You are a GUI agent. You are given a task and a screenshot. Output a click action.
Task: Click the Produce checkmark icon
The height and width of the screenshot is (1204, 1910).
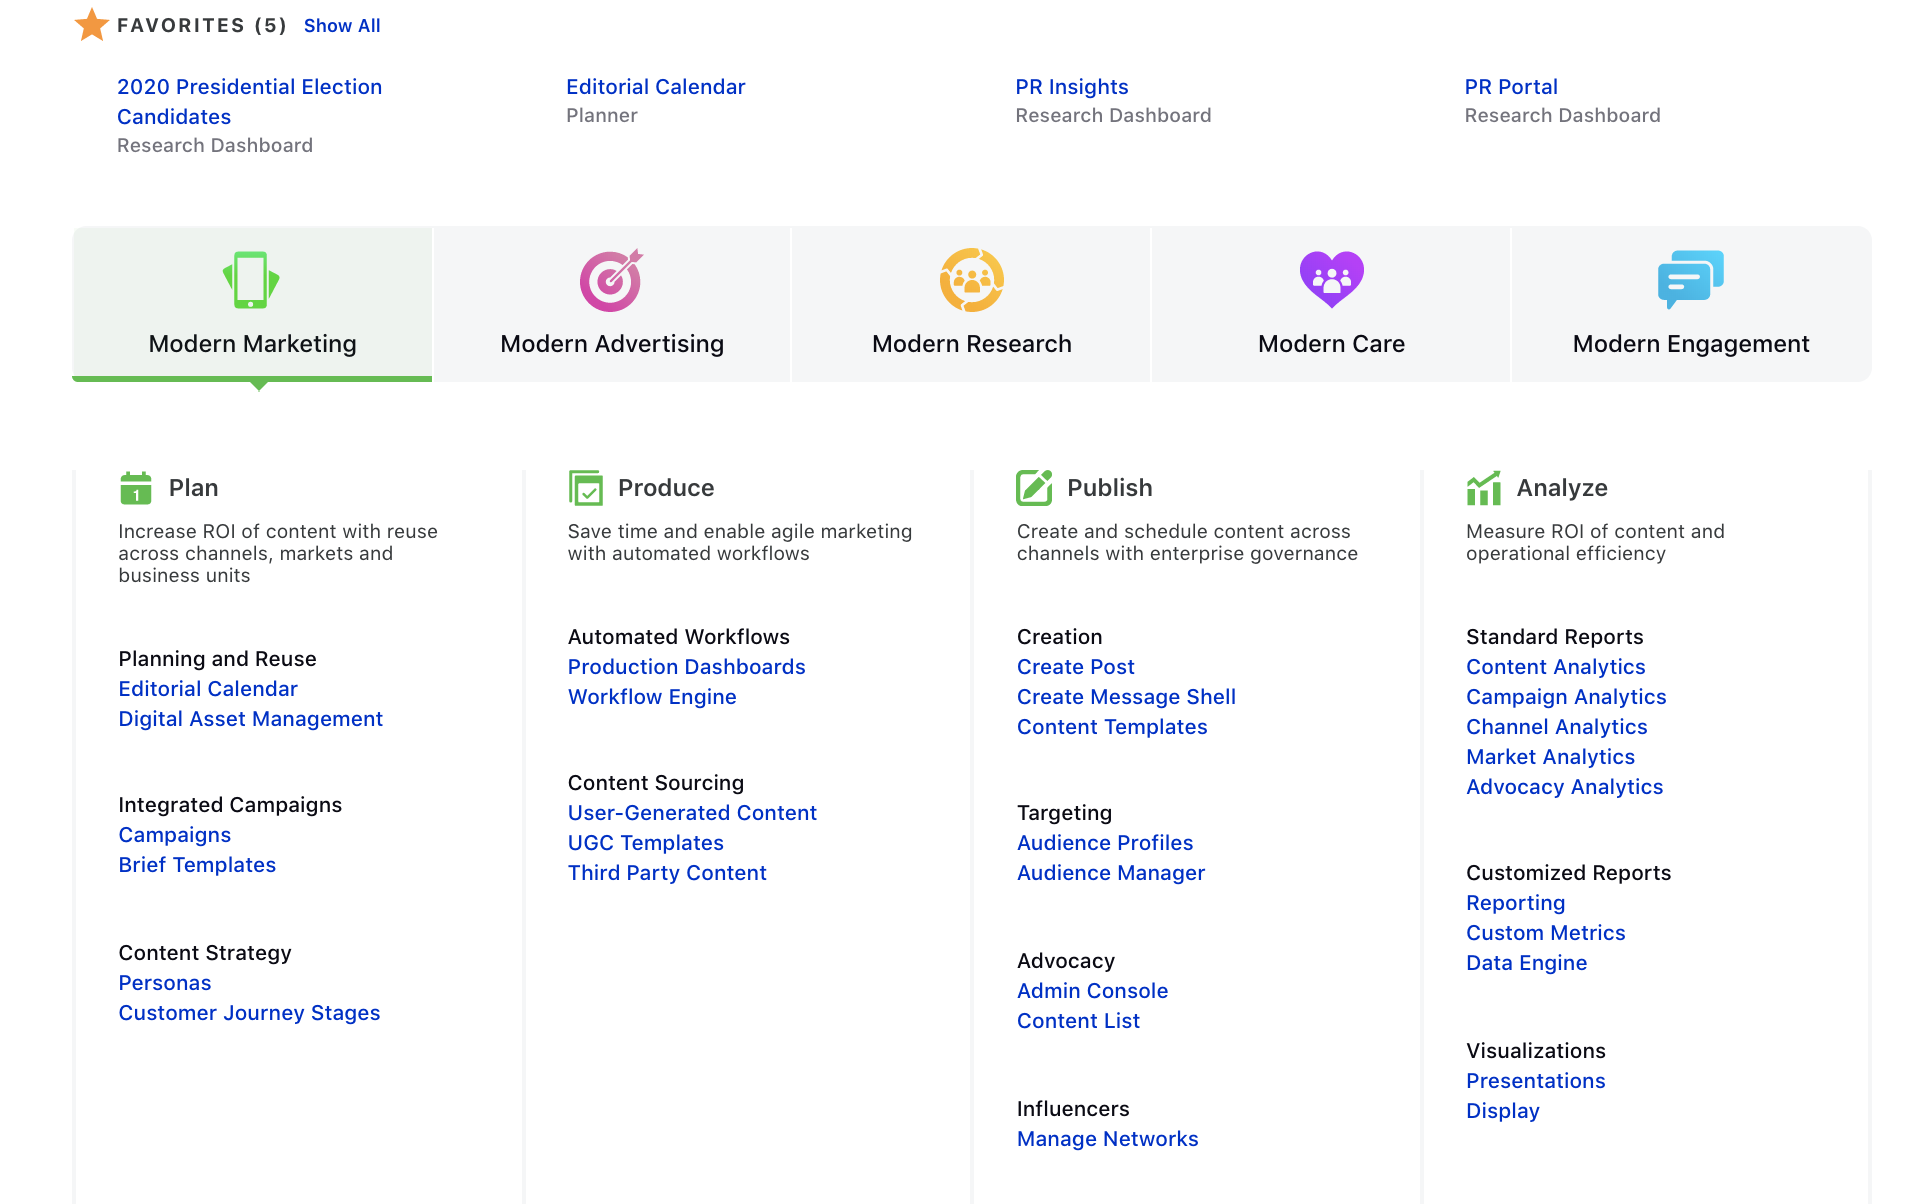pos(585,488)
